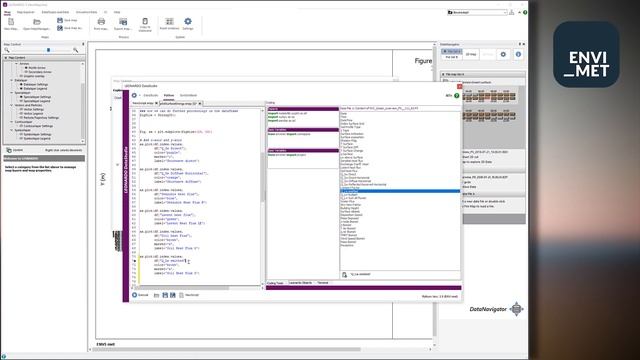Switch to the Map ribbon tab
Viewport: 640px width, 360px height.
(7, 12)
